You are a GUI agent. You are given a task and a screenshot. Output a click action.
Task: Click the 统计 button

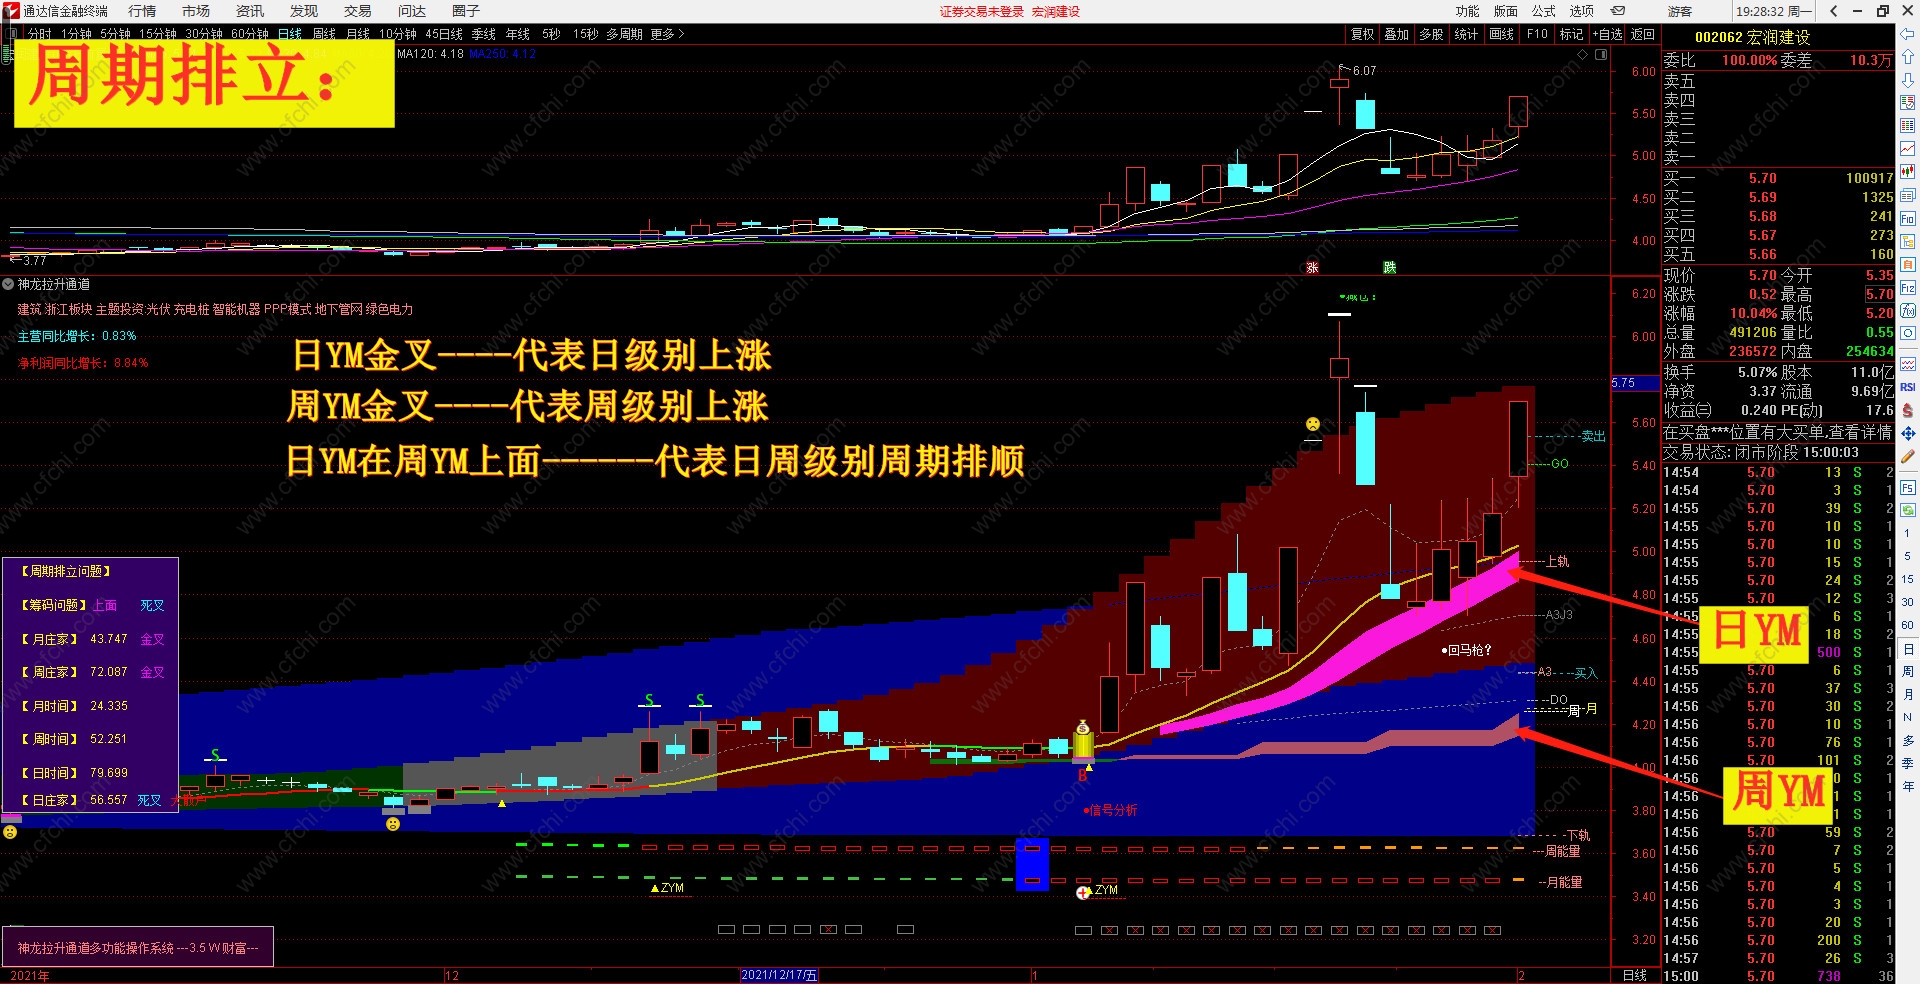point(1467,34)
